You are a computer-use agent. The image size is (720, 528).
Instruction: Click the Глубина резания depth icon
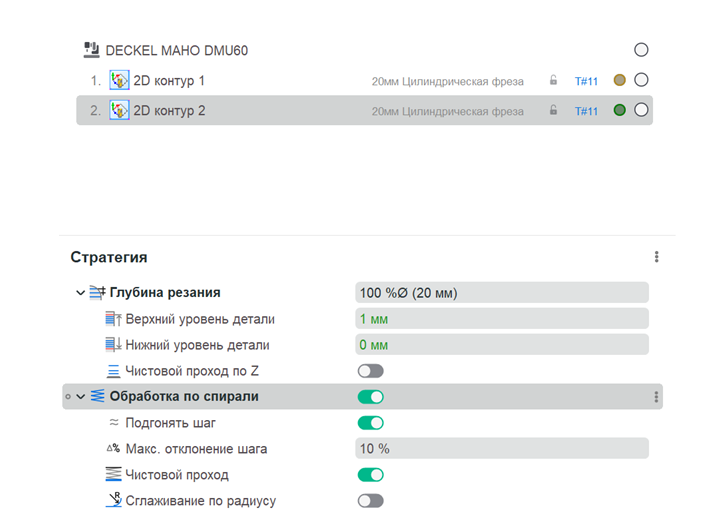coord(97,292)
